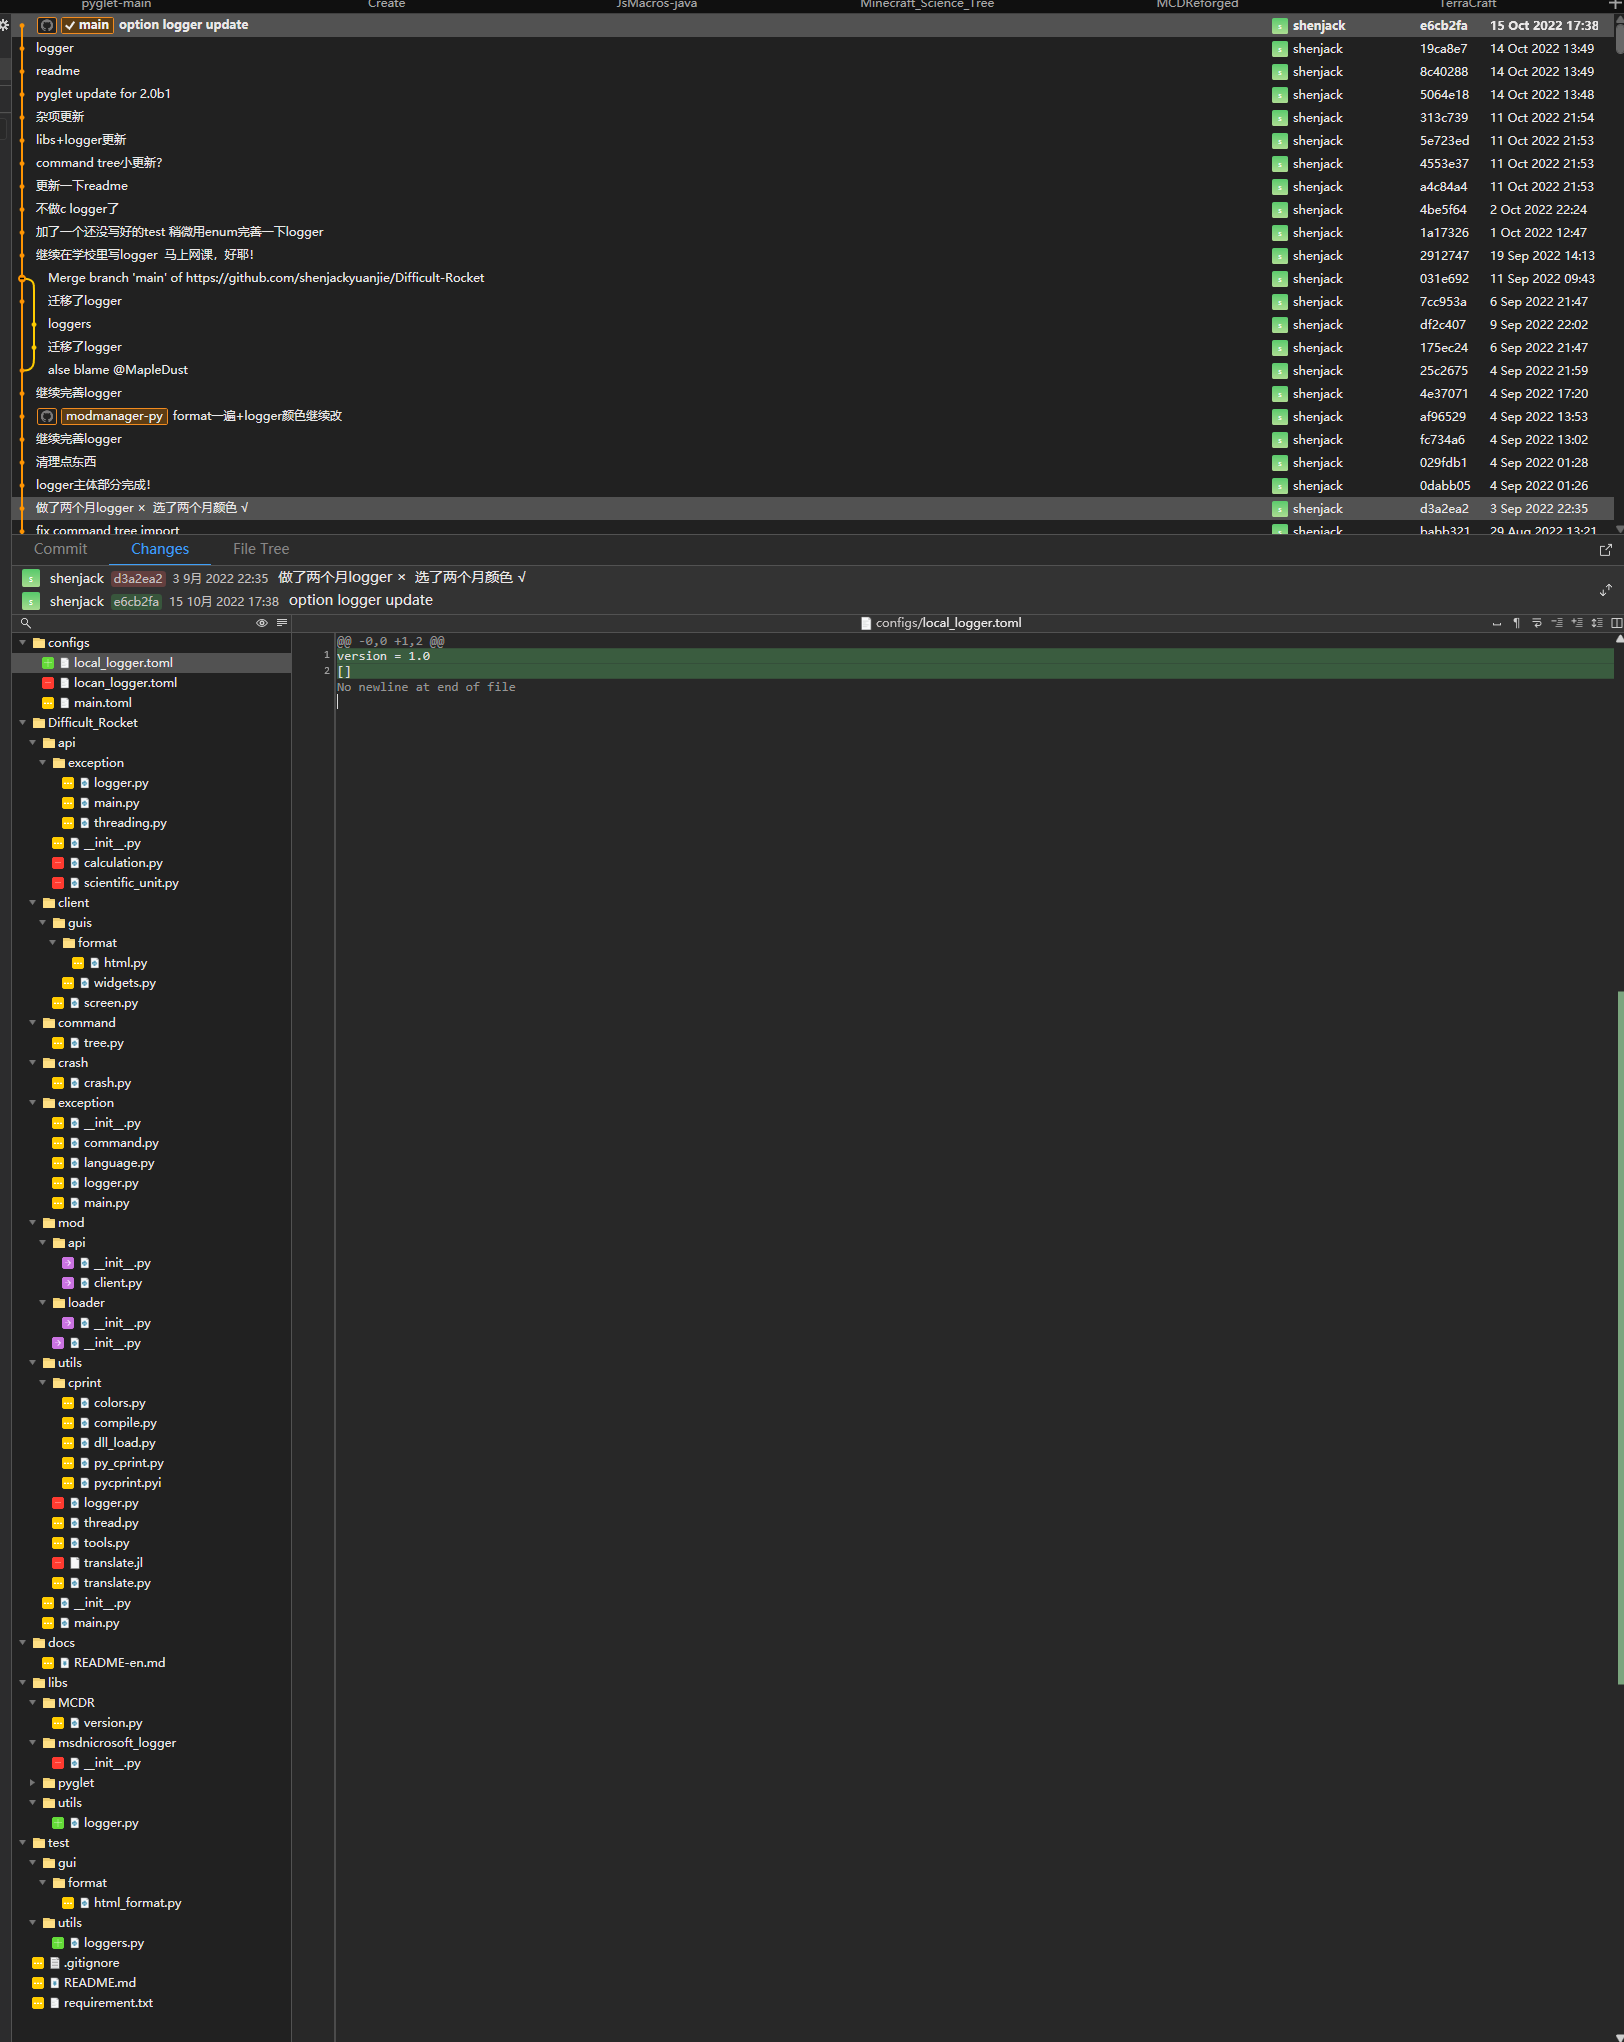The width and height of the screenshot is (1624, 2042).
Task: Collapse the guis folder
Action: pos(43,923)
